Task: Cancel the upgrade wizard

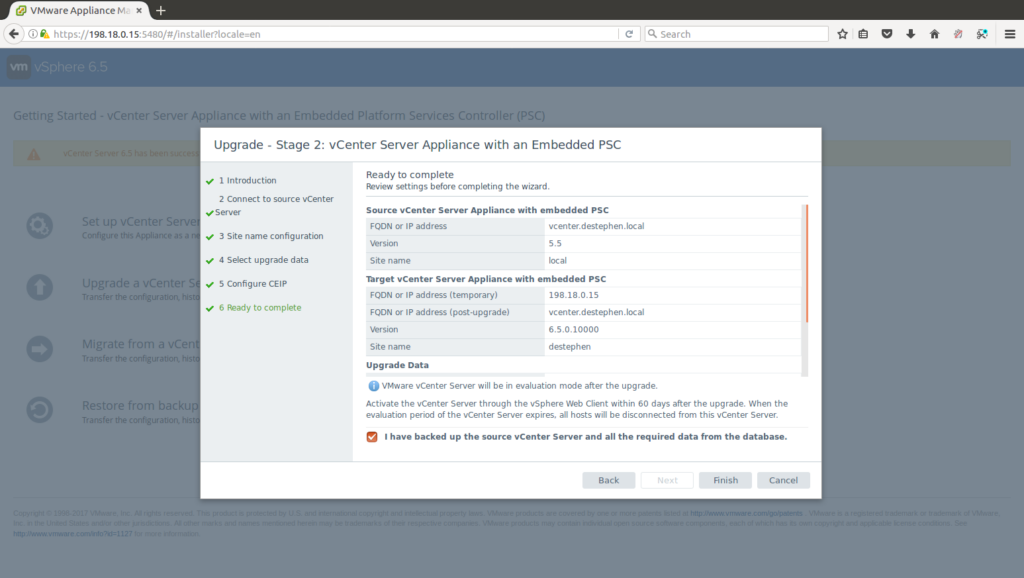Action: click(783, 480)
